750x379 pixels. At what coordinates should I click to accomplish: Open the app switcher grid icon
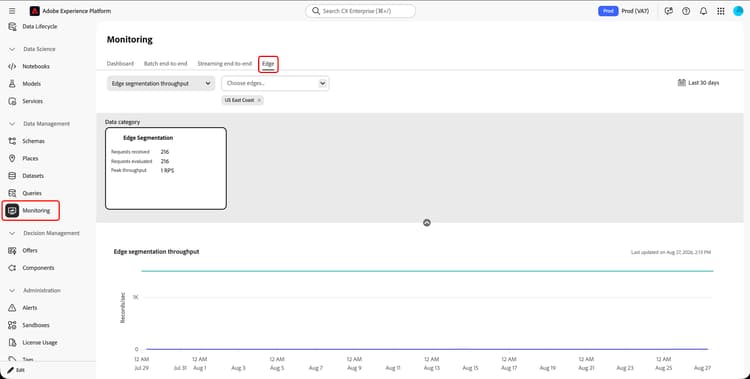pyautogui.click(x=720, y=11)
